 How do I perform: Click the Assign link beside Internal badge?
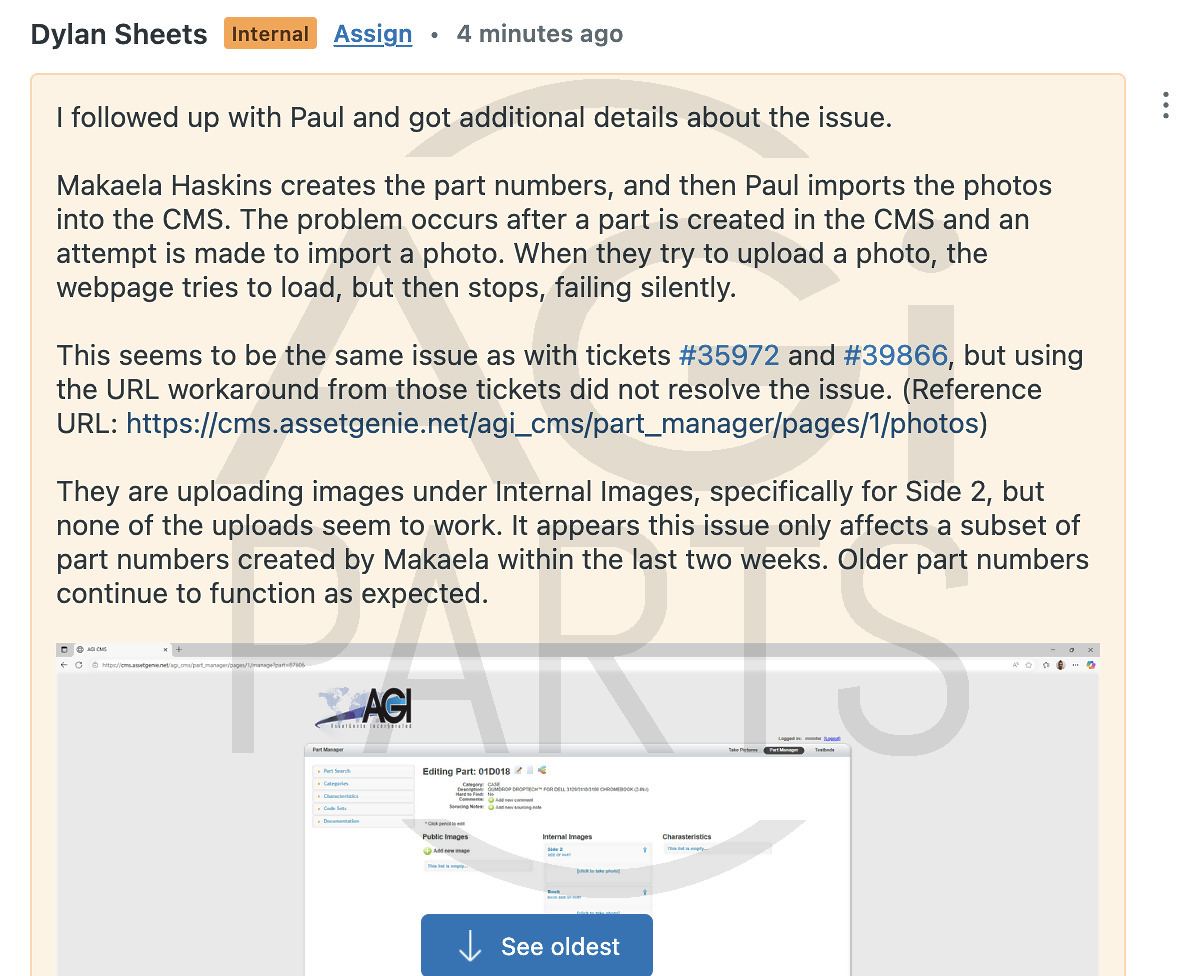373,34
